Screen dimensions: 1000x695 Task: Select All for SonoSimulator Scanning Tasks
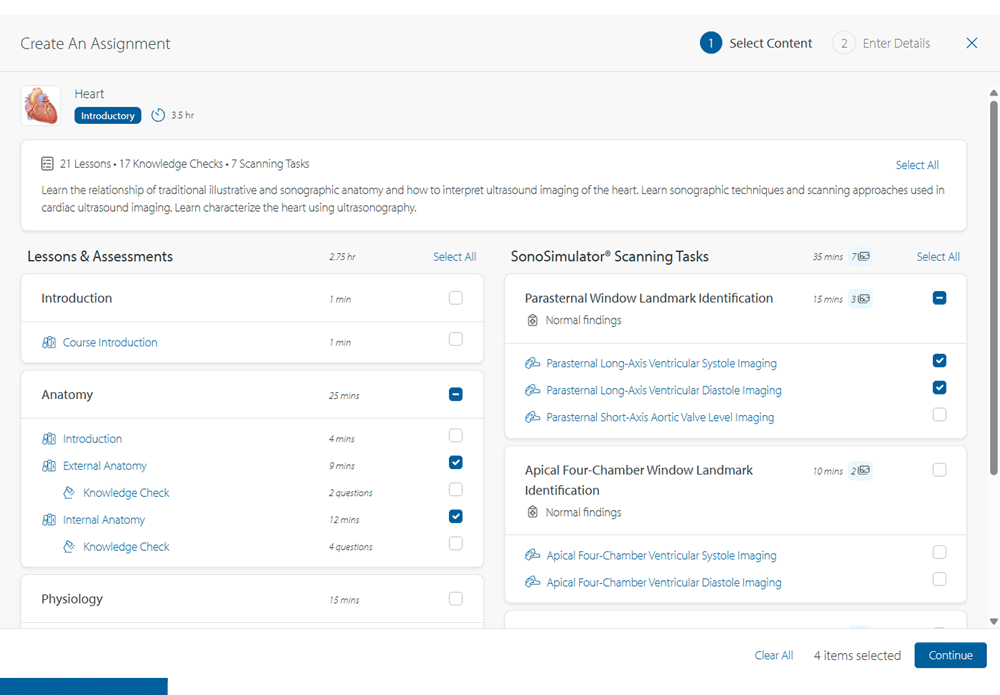coord(938,256)
